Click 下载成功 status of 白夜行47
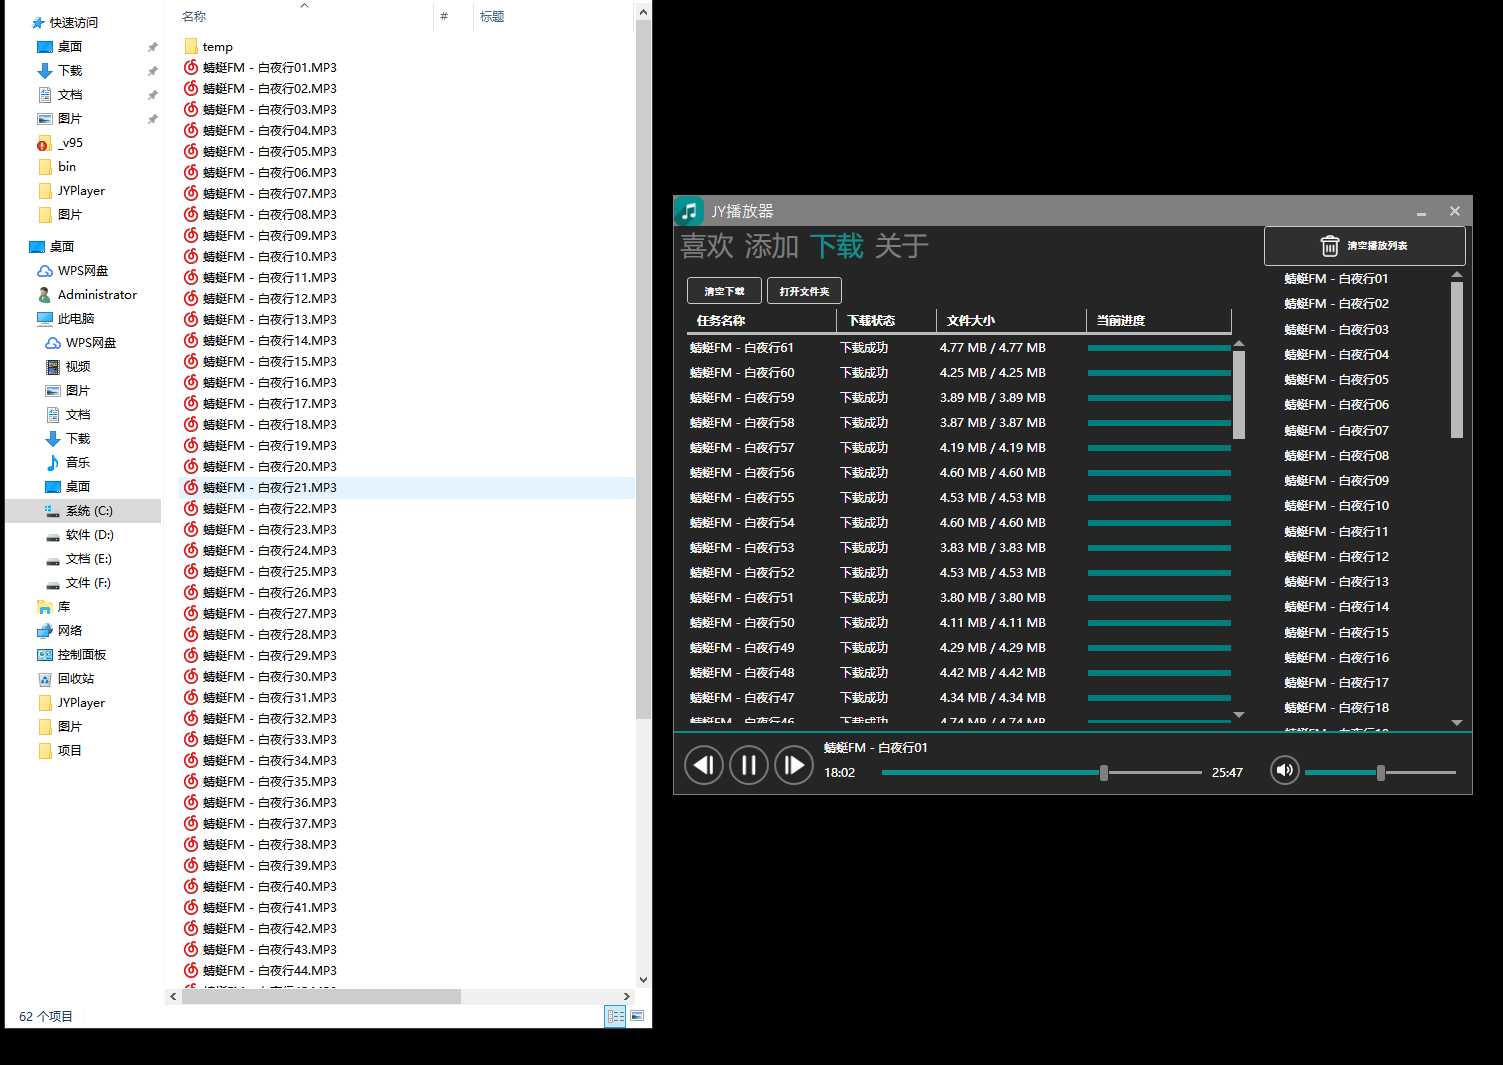 point(864,698)
